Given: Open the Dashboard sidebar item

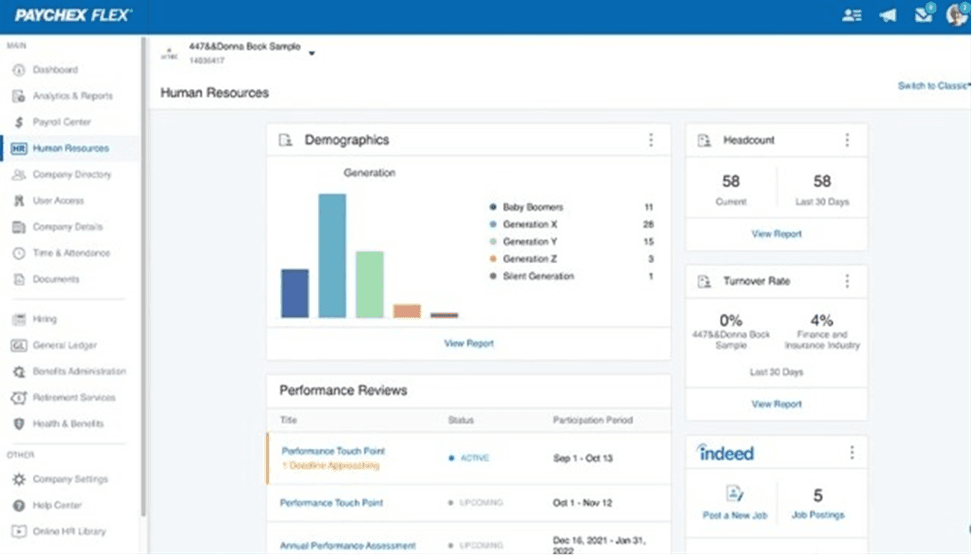Looking at the screenshot, I should click(56, 70).
